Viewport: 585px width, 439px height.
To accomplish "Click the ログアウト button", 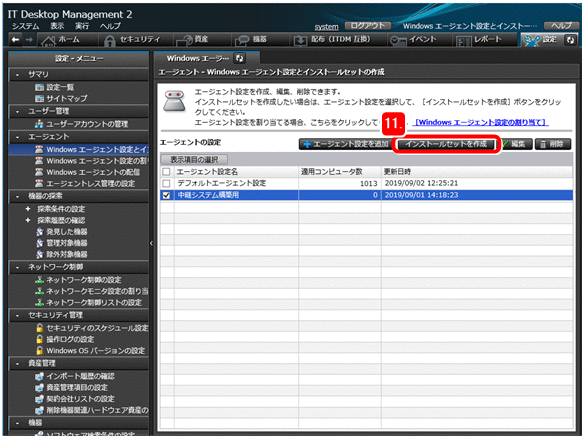I will [x=367, y=26].
